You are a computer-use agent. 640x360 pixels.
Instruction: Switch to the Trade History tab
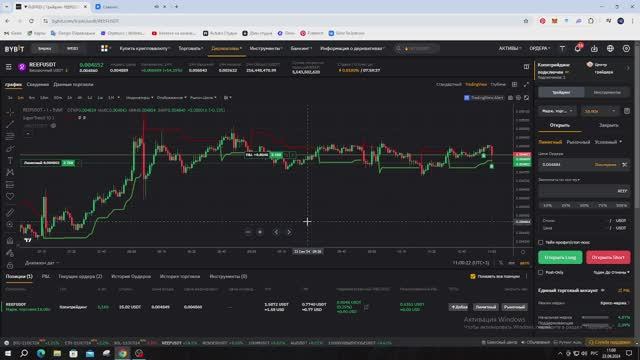tap(180, 276)
